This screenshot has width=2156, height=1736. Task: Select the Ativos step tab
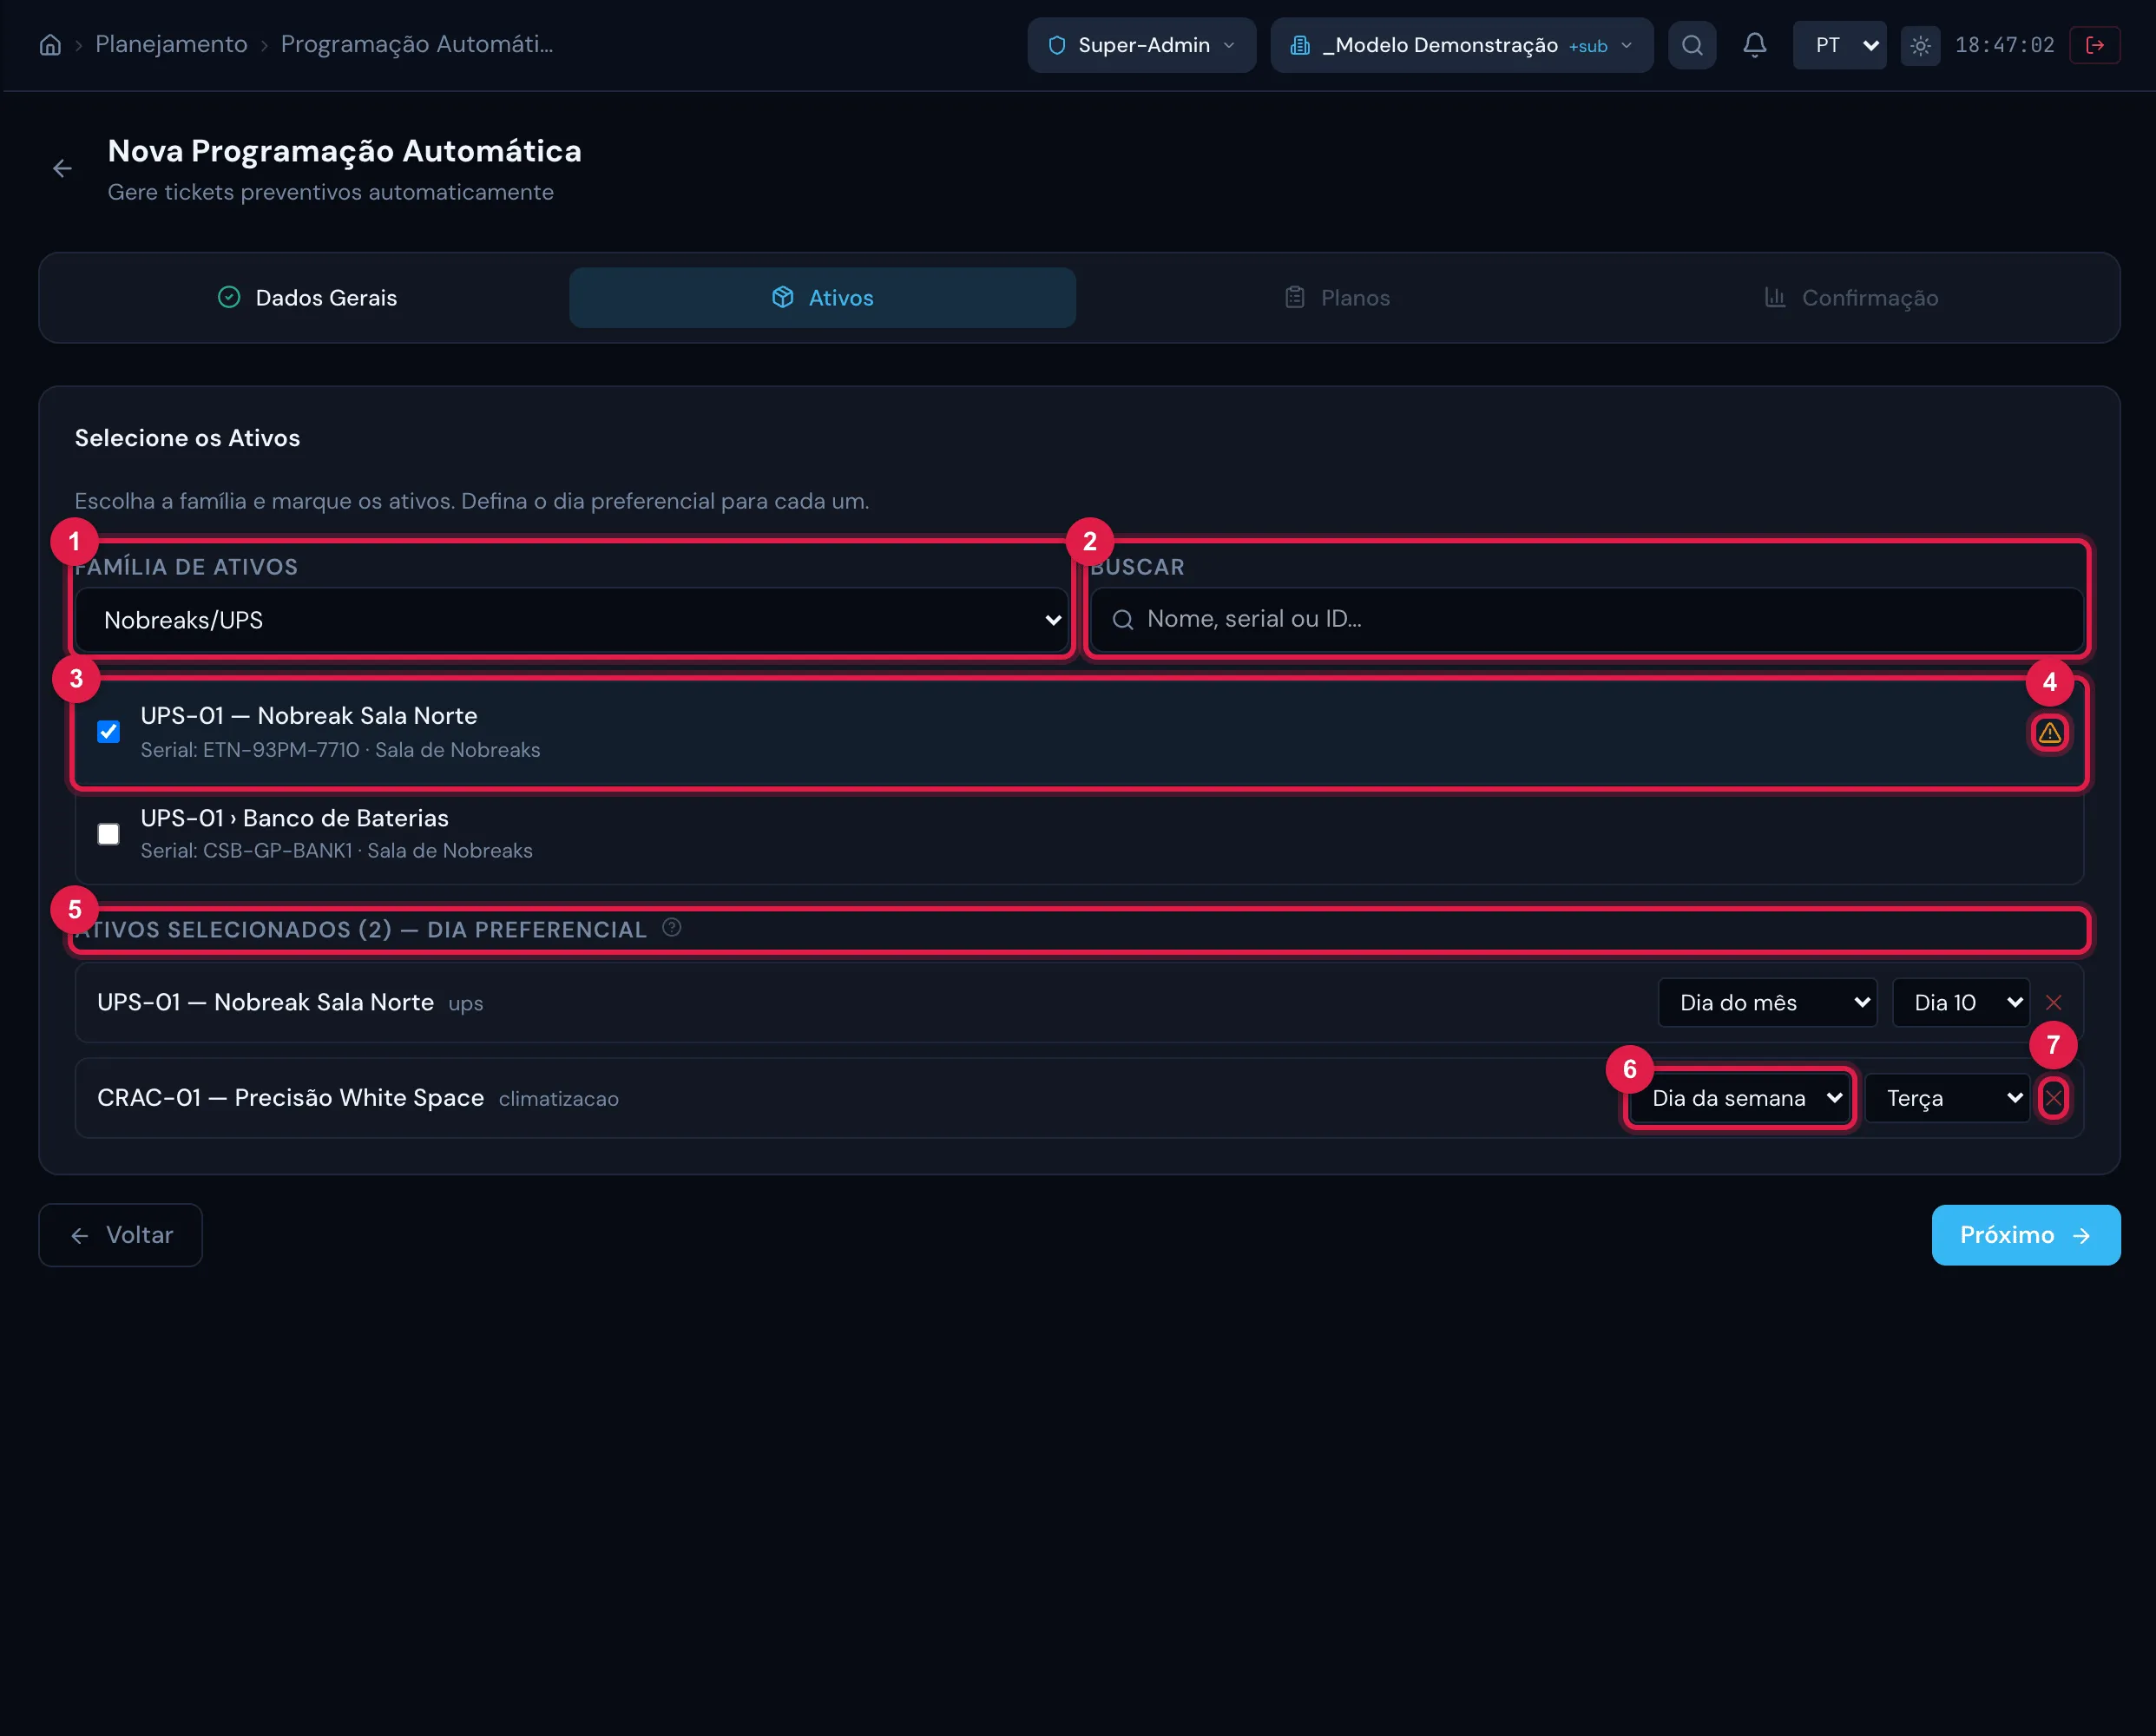[822, 298]
